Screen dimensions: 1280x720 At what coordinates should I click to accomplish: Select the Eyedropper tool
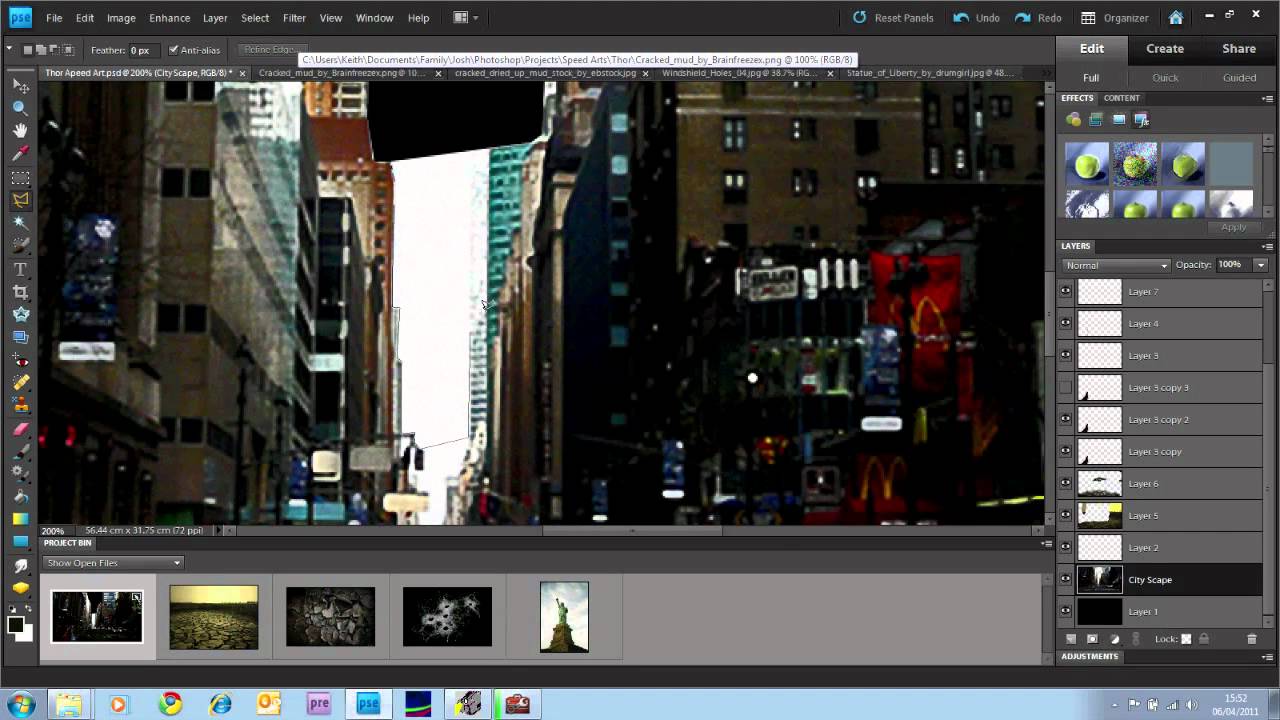[x=20, y=154]
